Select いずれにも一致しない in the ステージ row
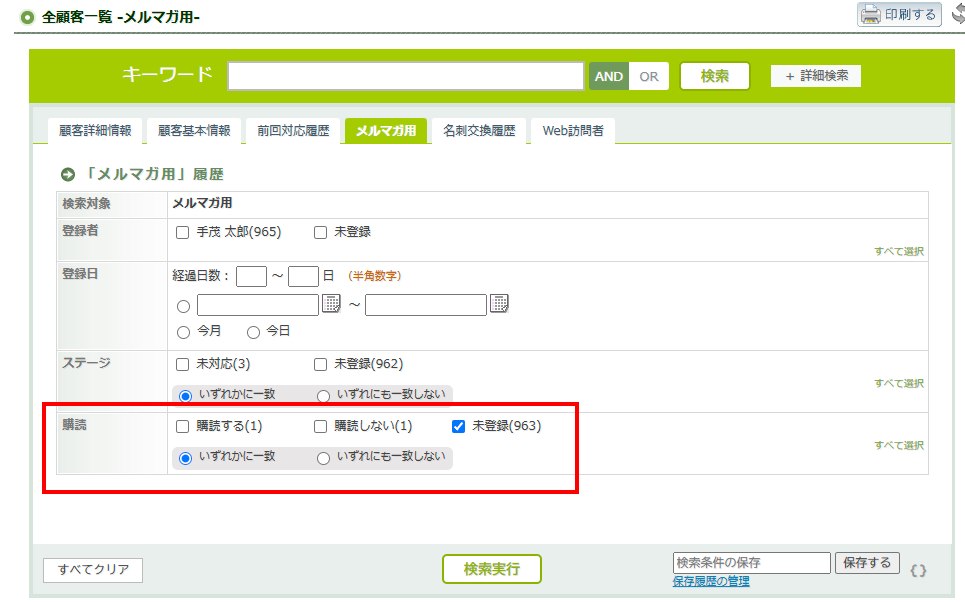Screen dimensions: 965x602 tap(323, 396)
